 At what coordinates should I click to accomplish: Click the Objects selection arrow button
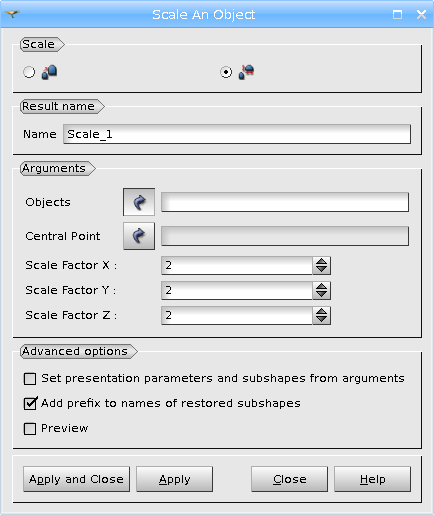[139, 202]
